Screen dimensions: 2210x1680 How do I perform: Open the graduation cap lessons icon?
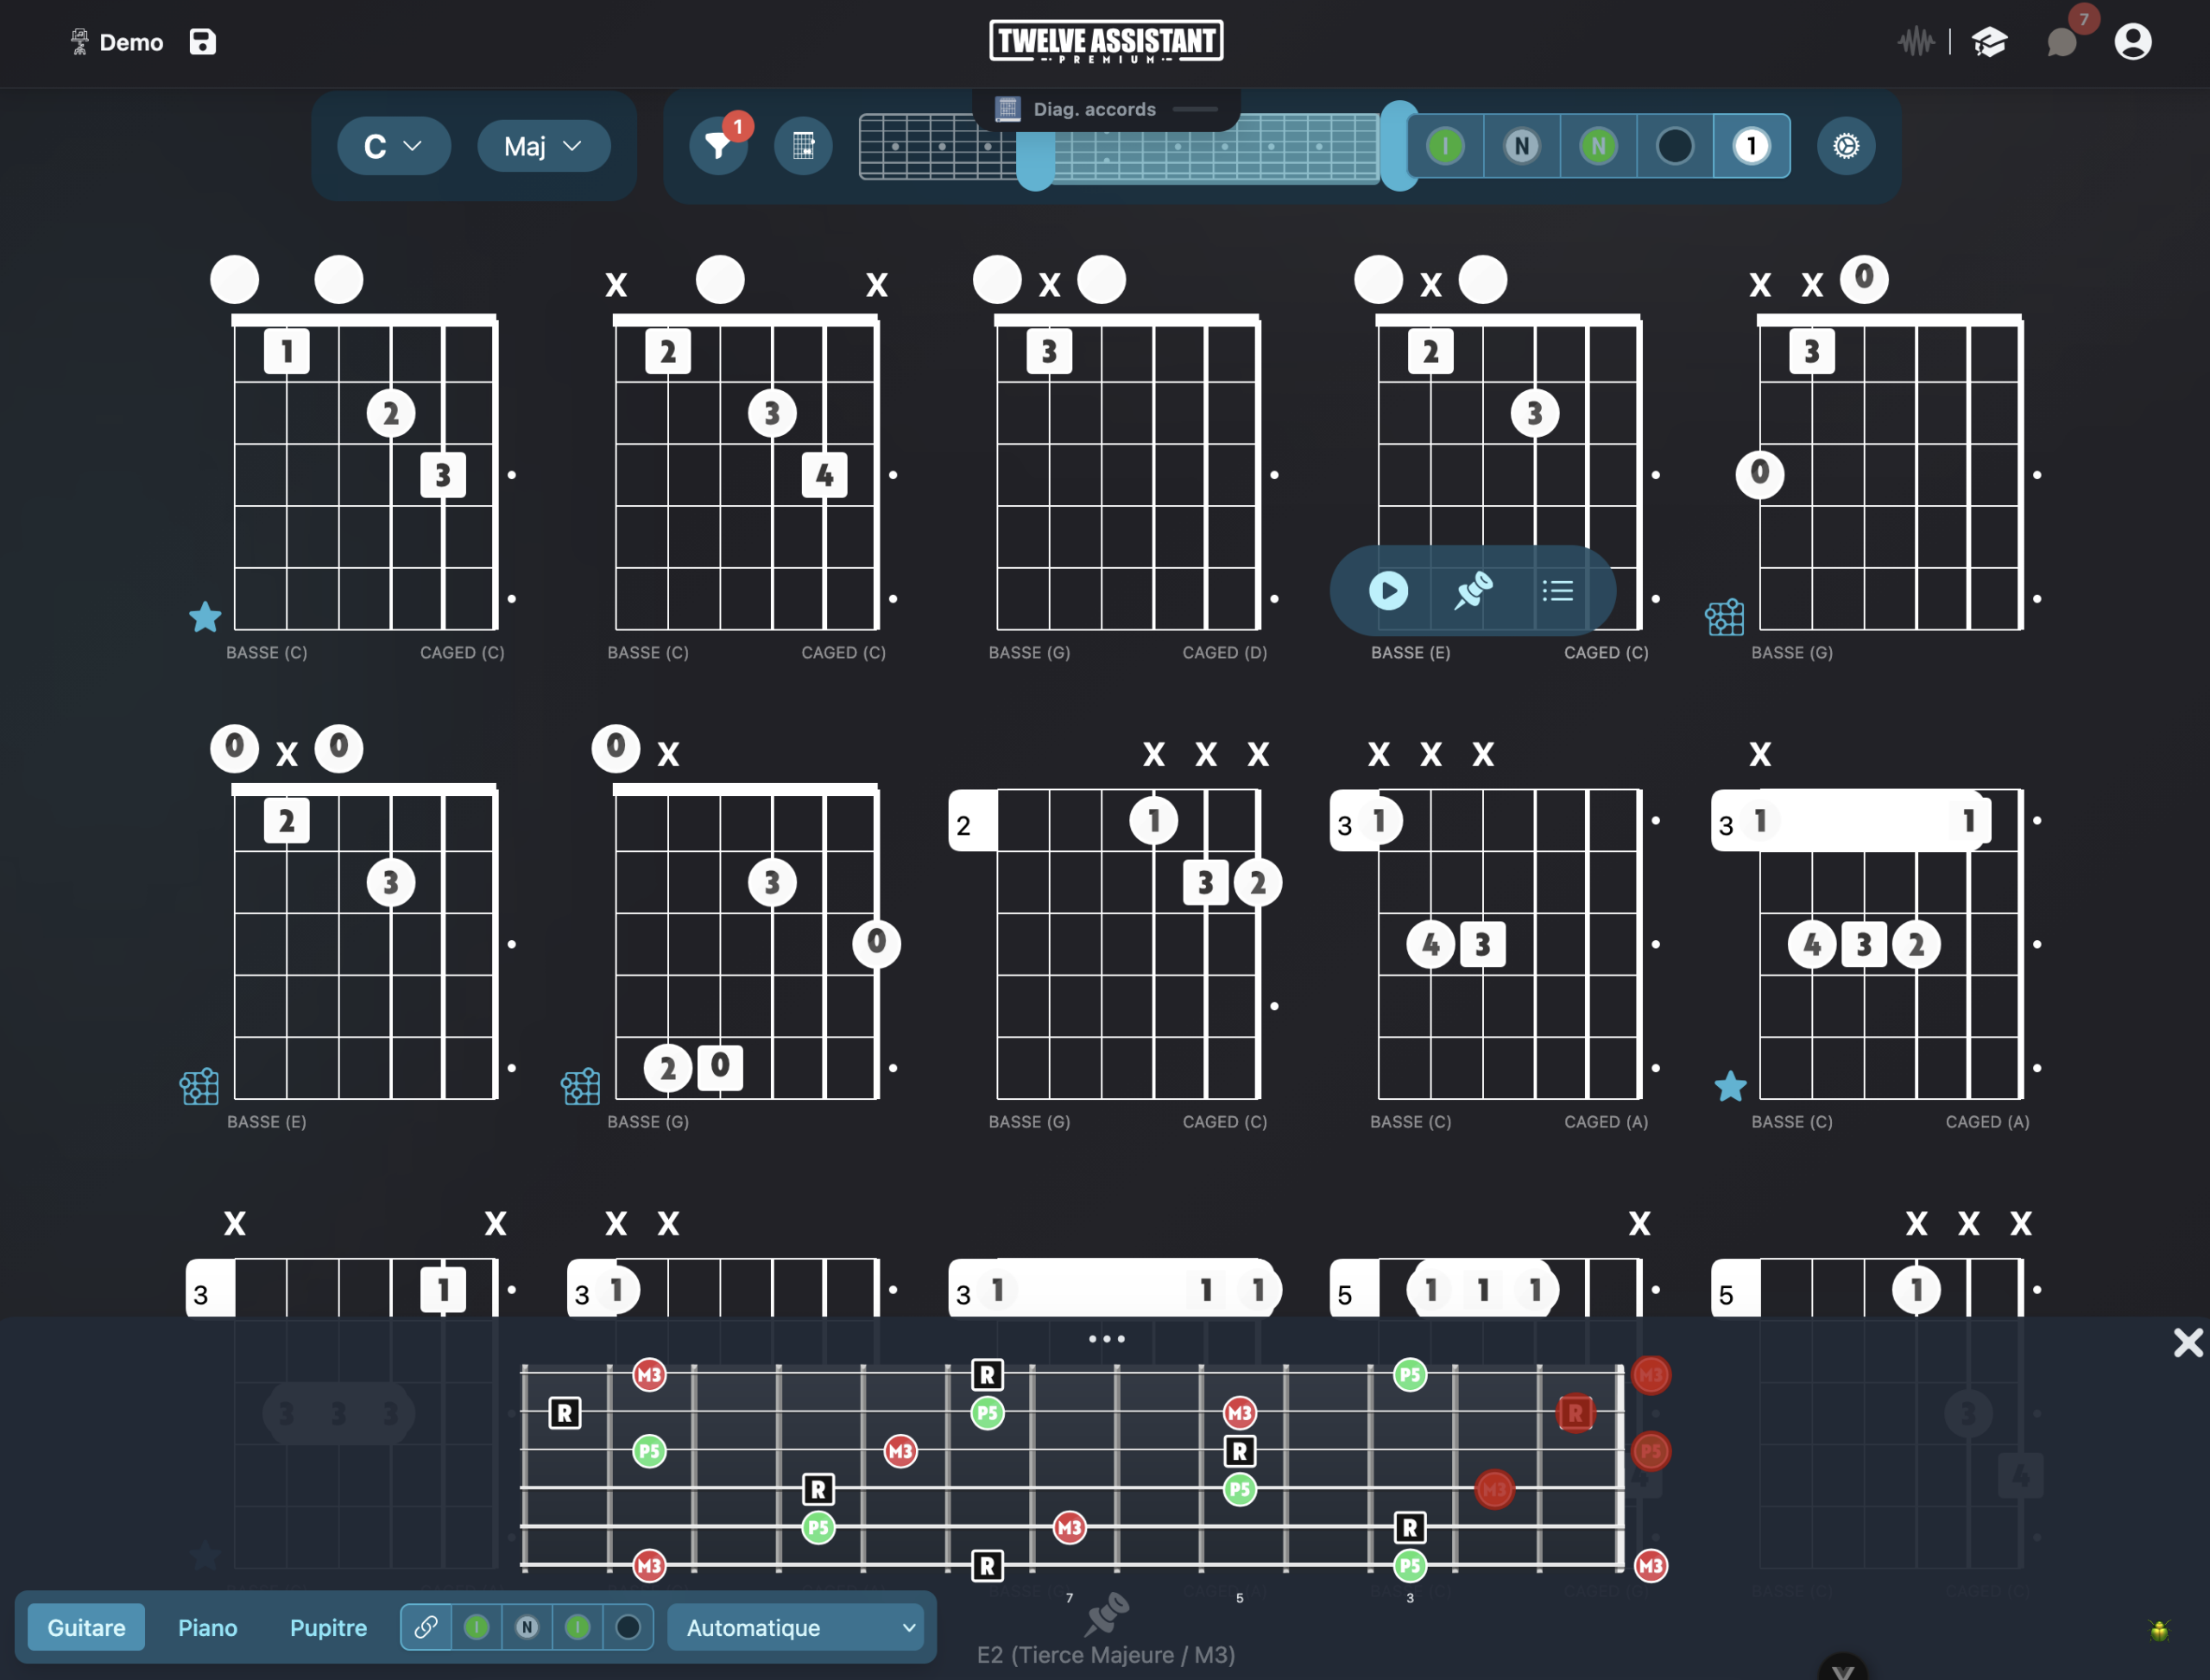pyautogui.click(x=1989, y=42)
